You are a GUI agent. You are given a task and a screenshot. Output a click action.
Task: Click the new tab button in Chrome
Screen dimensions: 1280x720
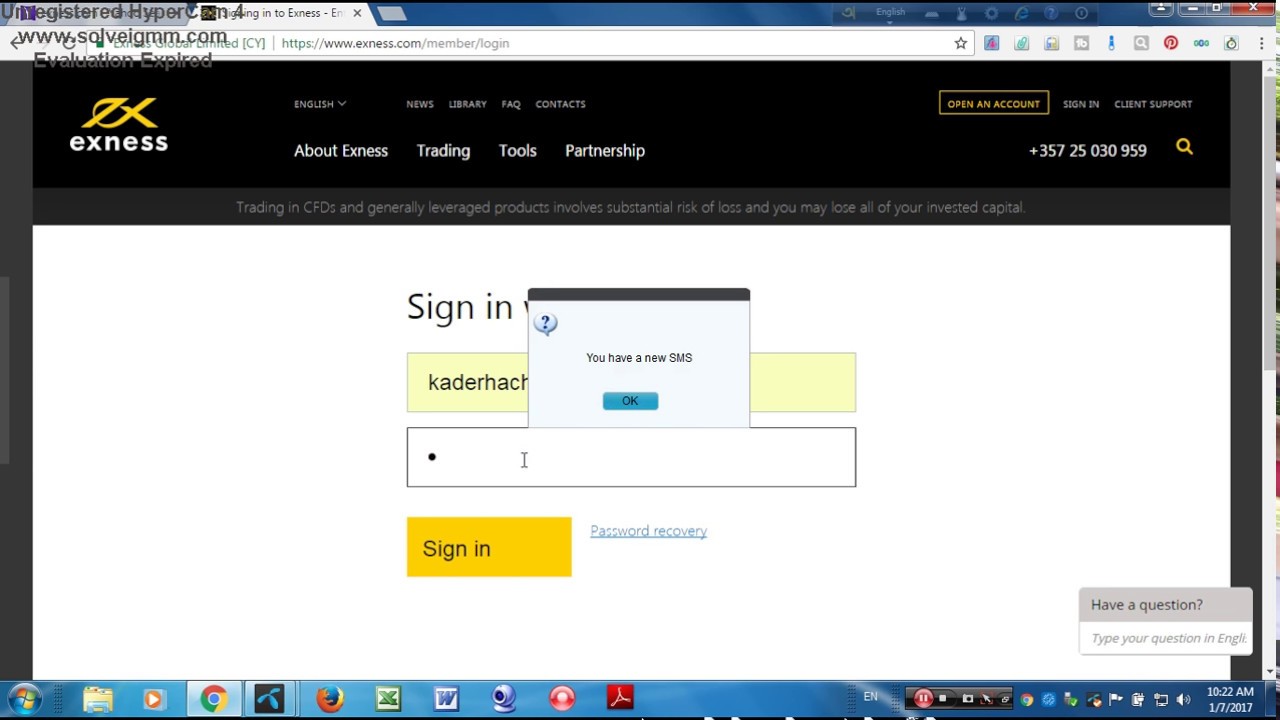coord(392,13)
